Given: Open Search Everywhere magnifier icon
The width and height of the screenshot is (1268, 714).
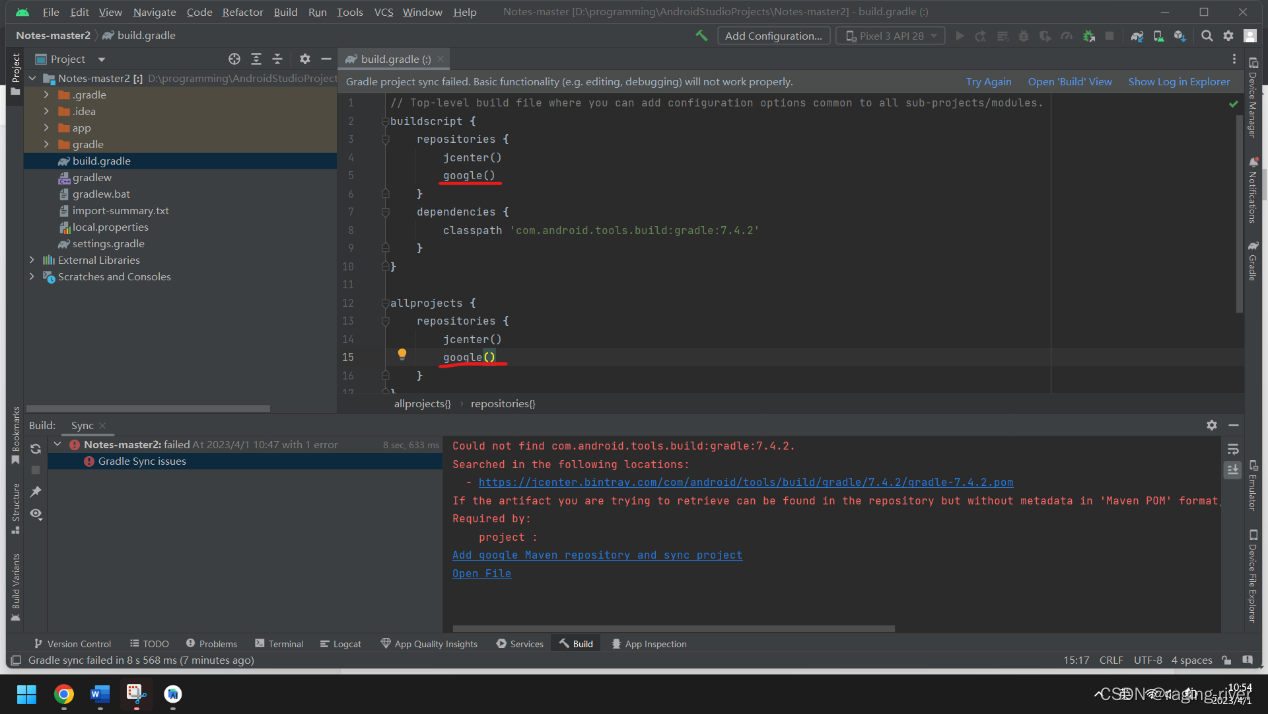Looking at the screenshot, I should (1207, 36).
